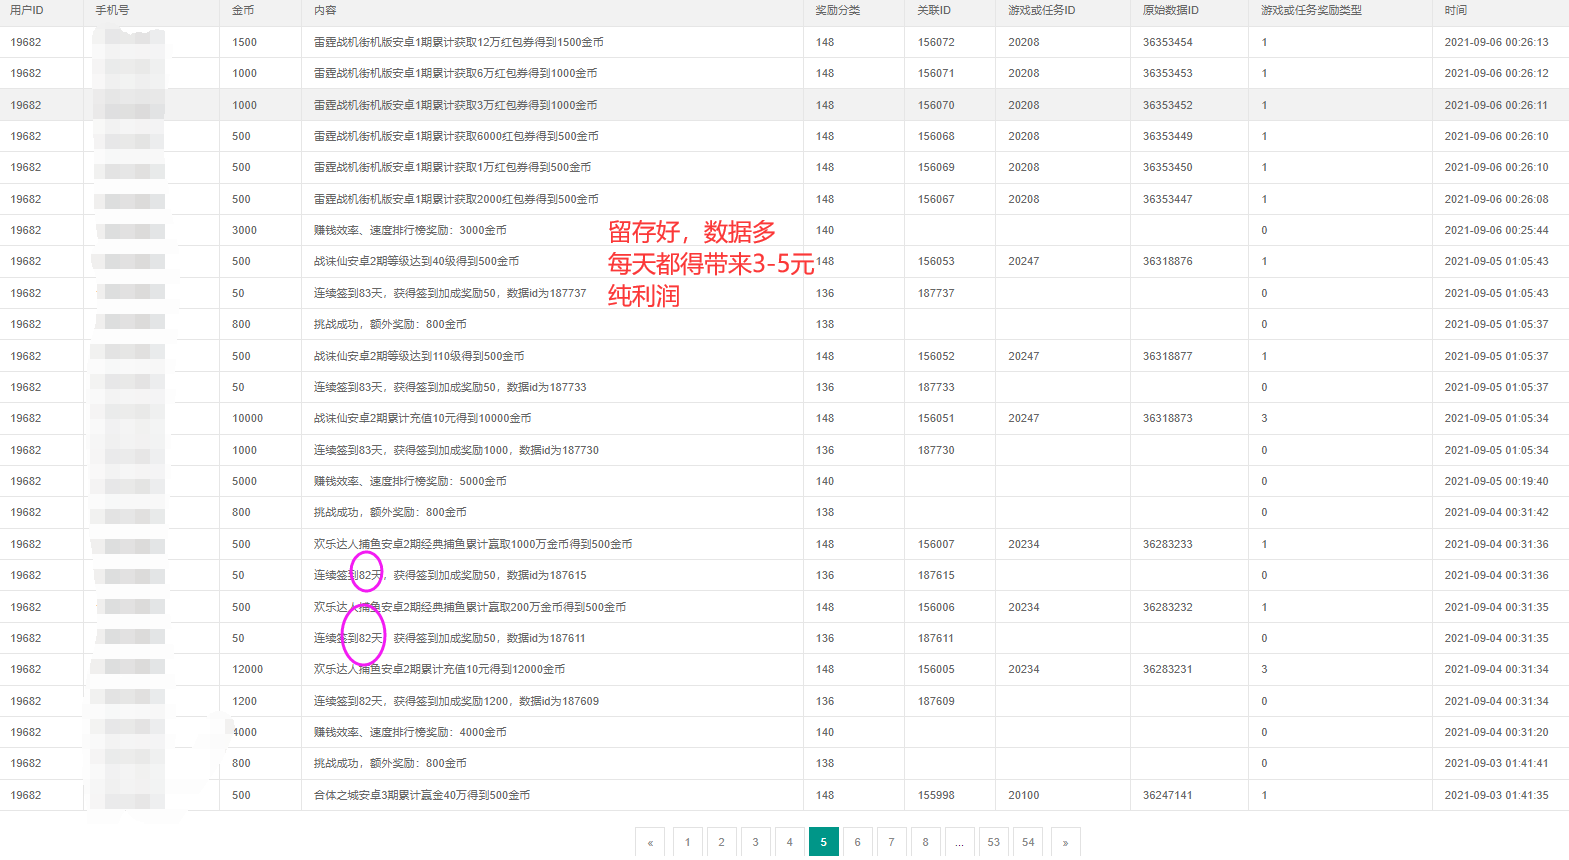
Task: Click the pagination ellipsis button
Action: [959, 842]
